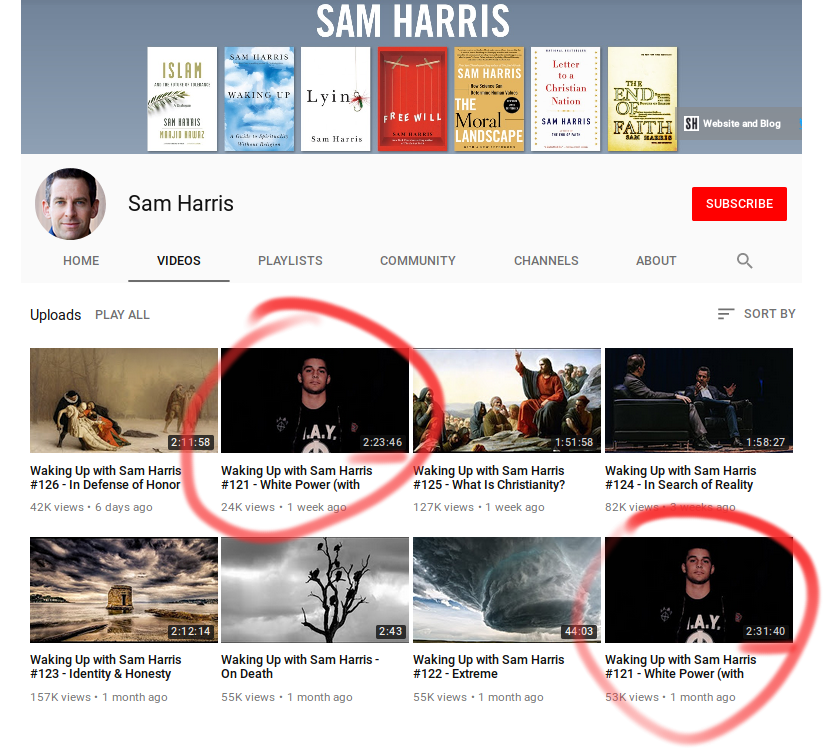823x748 pixels.
Task: Open #125 What Is Christianity? title
Action: coord(489,478)
